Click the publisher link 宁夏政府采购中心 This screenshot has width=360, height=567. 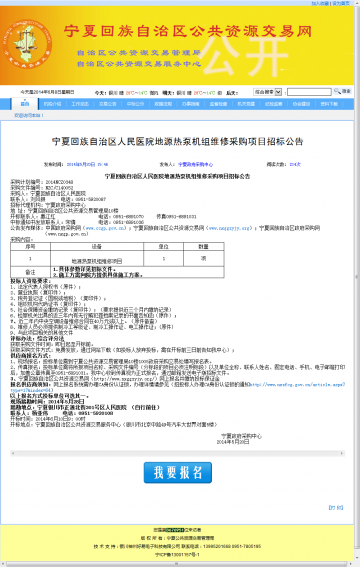tap(196, 165)
